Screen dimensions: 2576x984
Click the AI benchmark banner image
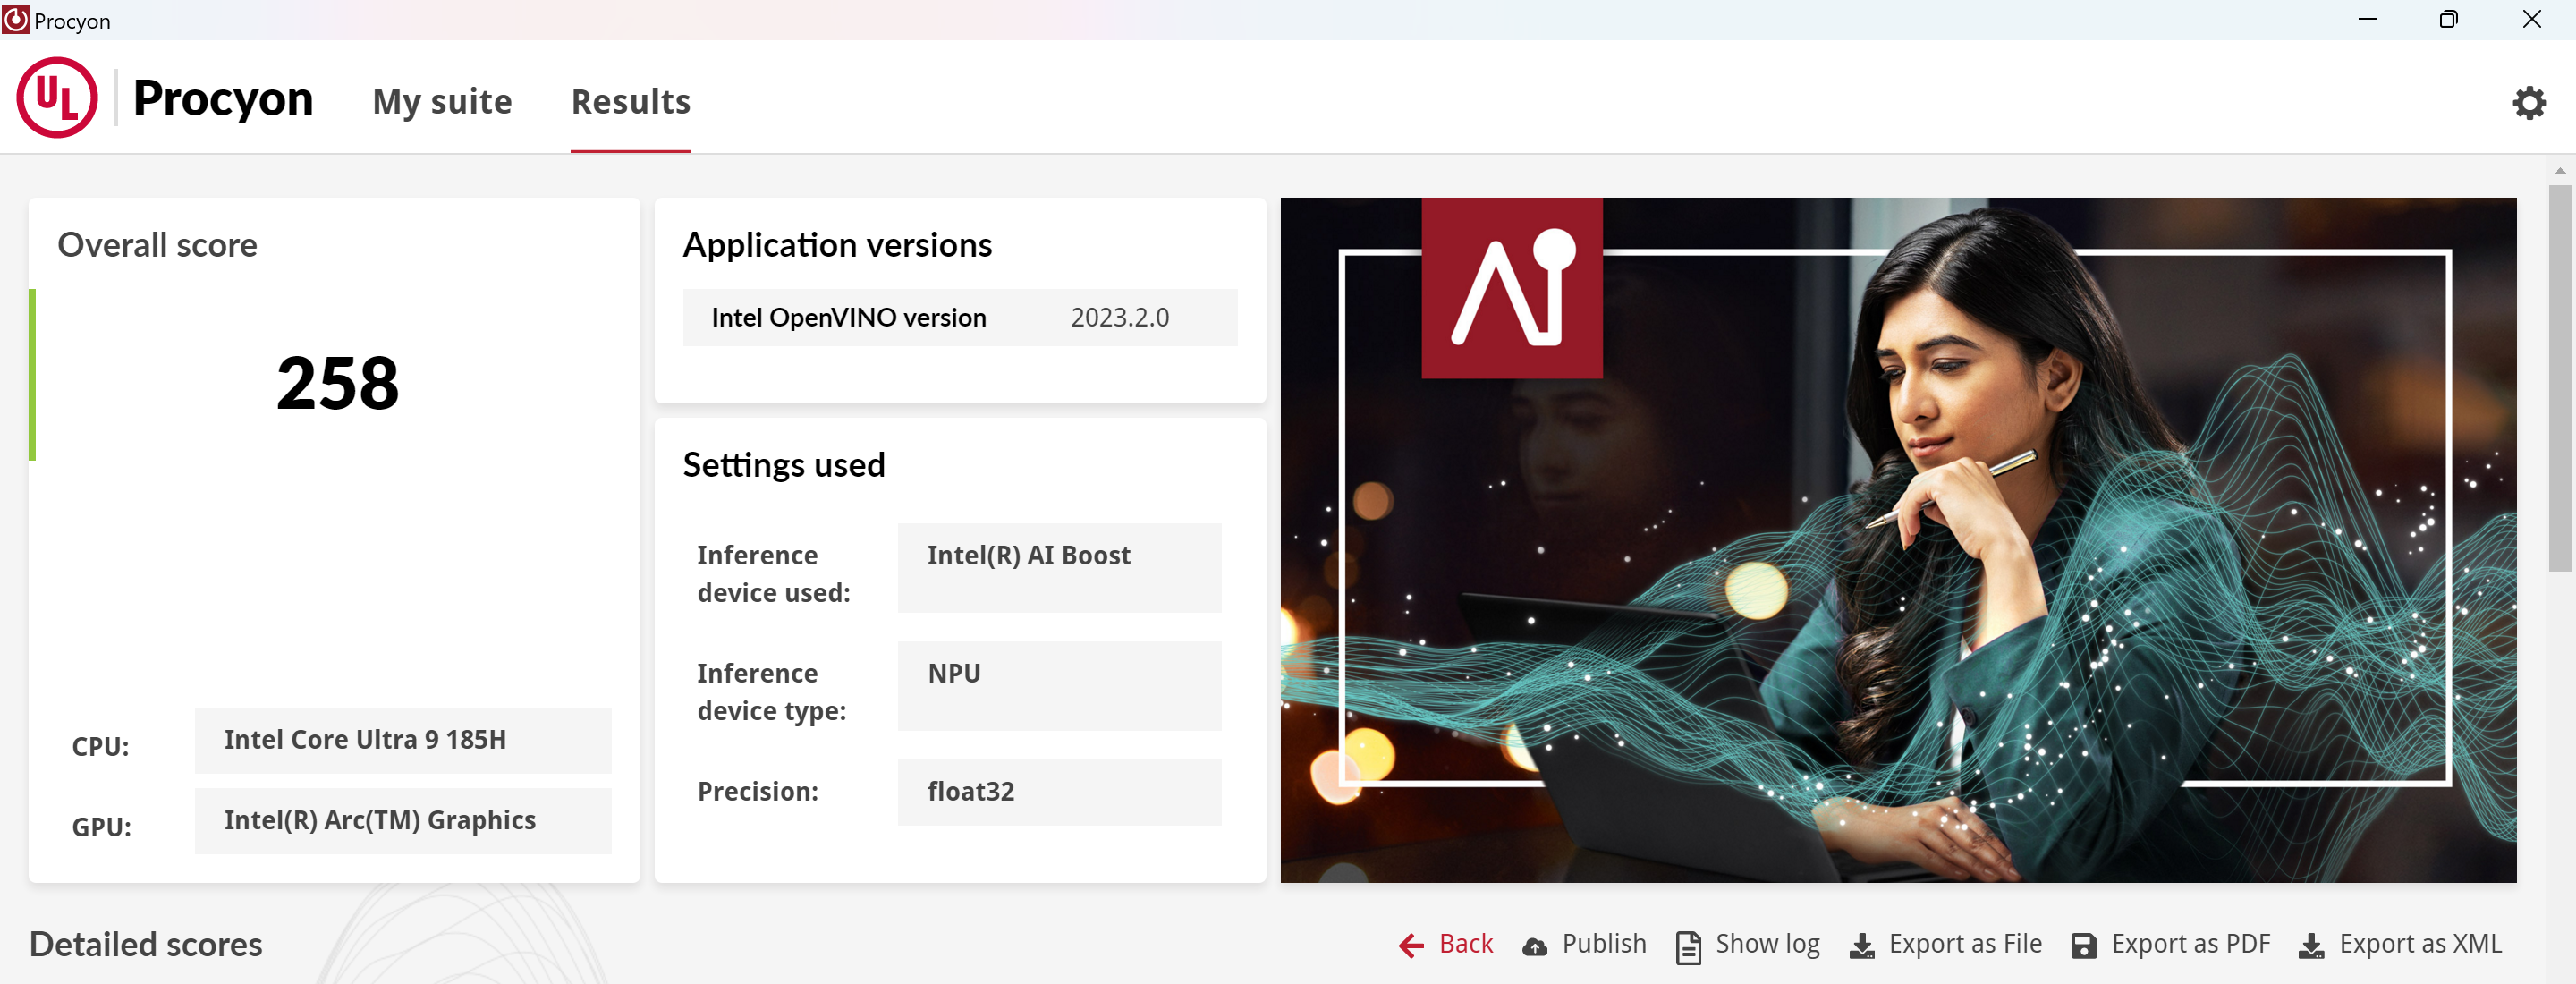tap(1898, 540)
